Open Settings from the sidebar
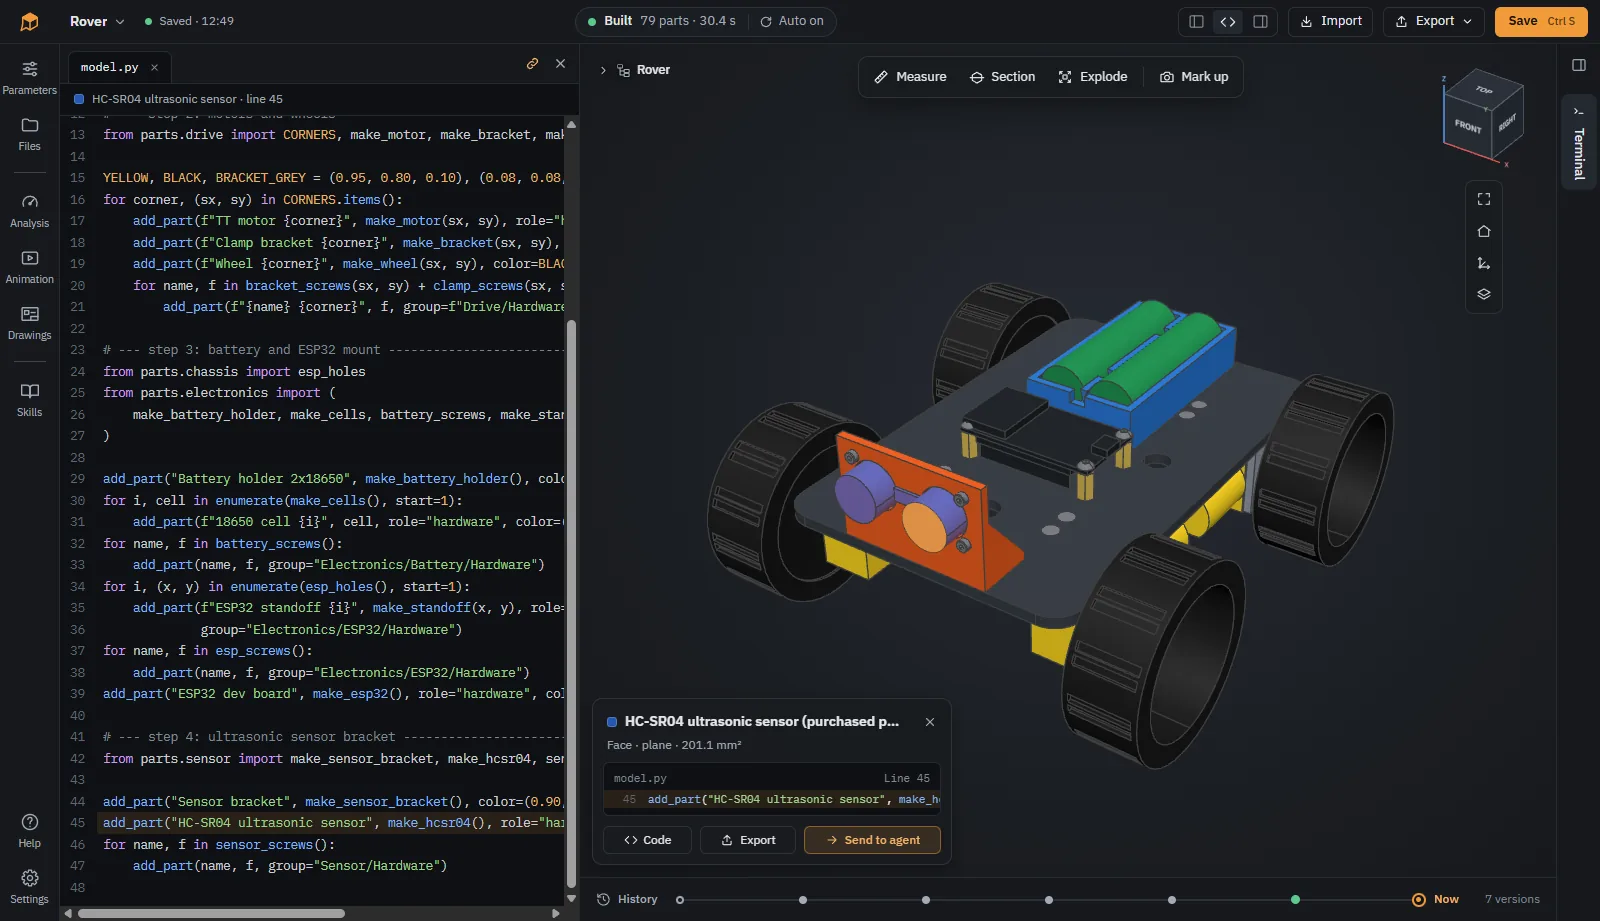Image resolution: width=1600 pixels, height=921 pixels. [30, 886]
